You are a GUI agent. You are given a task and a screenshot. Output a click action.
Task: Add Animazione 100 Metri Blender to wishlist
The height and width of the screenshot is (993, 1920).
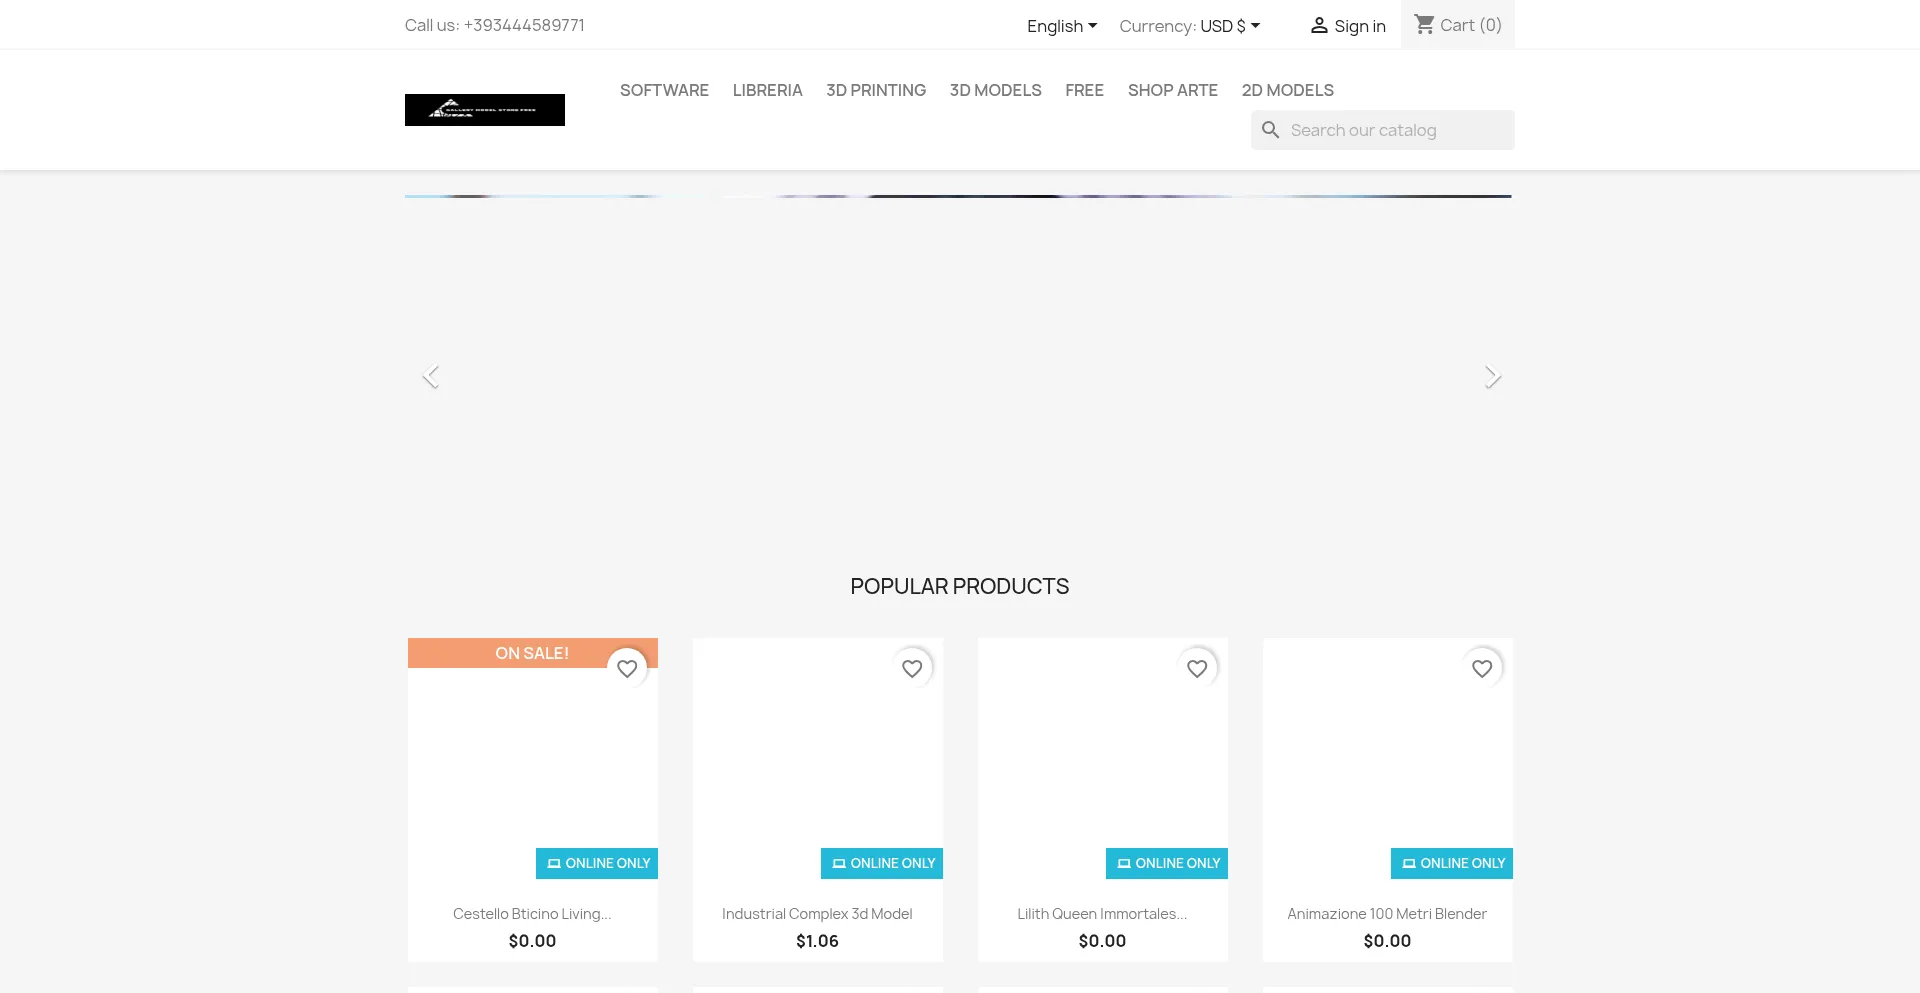tap(1482, 668)
